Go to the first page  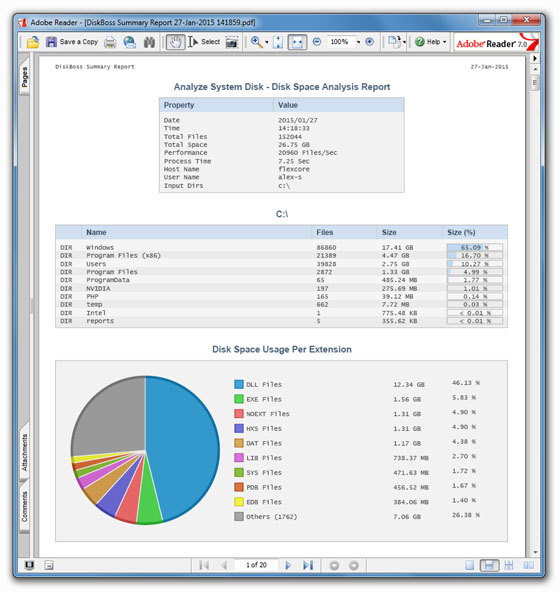[204, 565]
